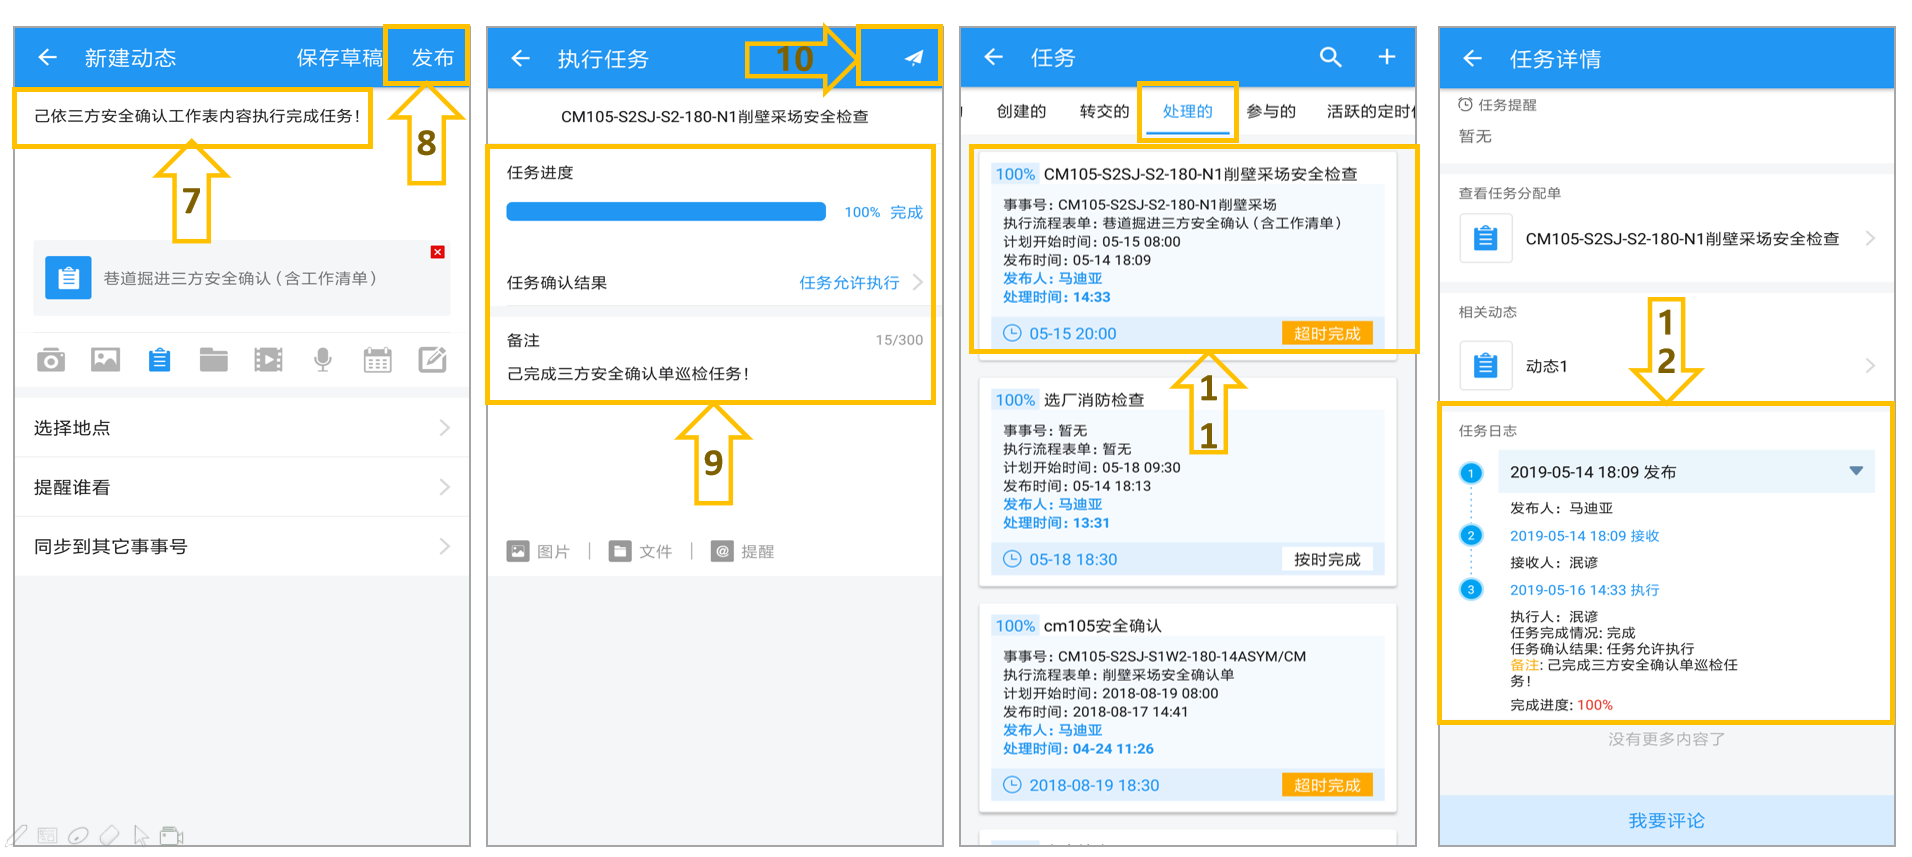Viewport: 1912px width, 857px height.
Task: Tap clipboard icon of 巷道掘进三方安全确认 attachment
Action: tap(68, 278)
